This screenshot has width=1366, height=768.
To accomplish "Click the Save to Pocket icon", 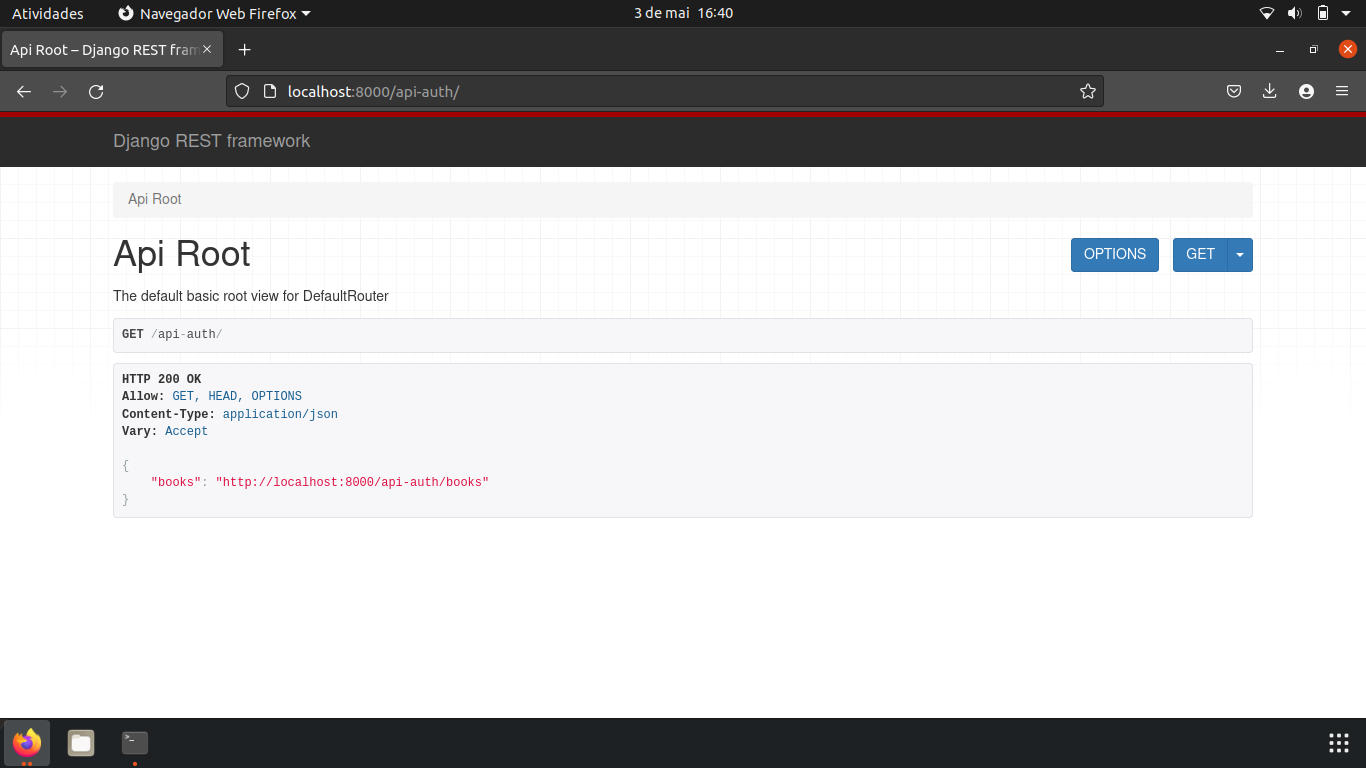I will click(x=1233, y=91).
